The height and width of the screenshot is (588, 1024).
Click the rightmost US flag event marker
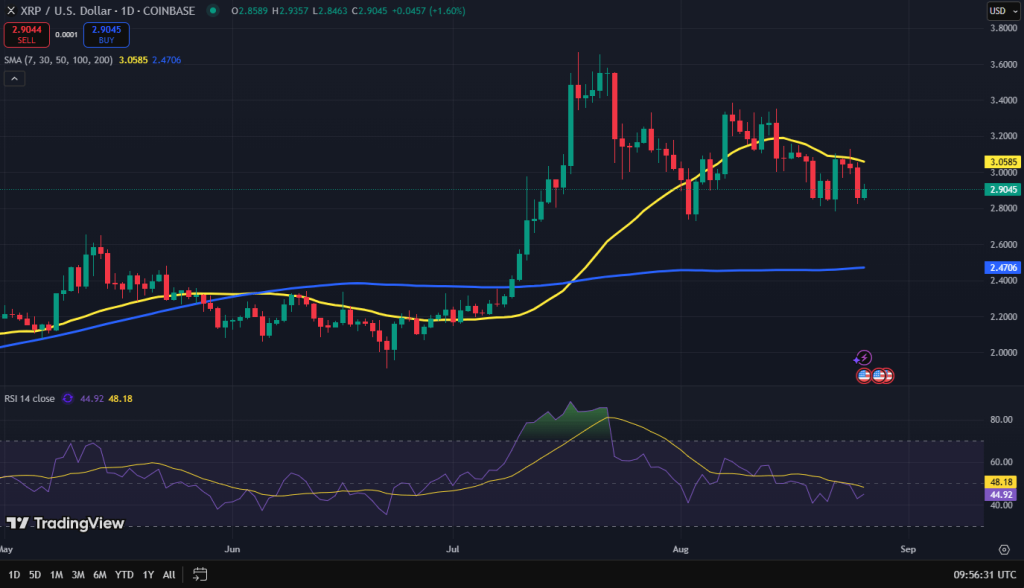point(888,375)
